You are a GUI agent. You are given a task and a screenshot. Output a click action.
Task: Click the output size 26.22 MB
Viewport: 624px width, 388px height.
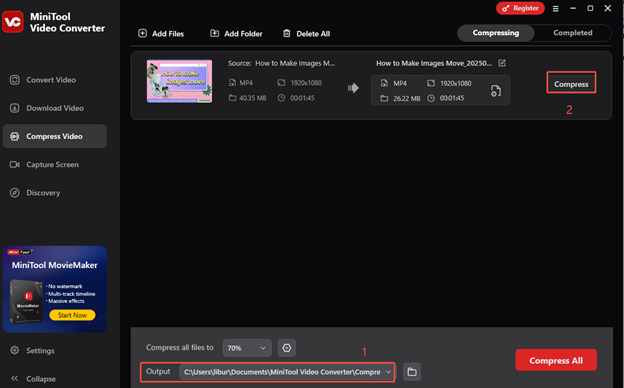407,98
